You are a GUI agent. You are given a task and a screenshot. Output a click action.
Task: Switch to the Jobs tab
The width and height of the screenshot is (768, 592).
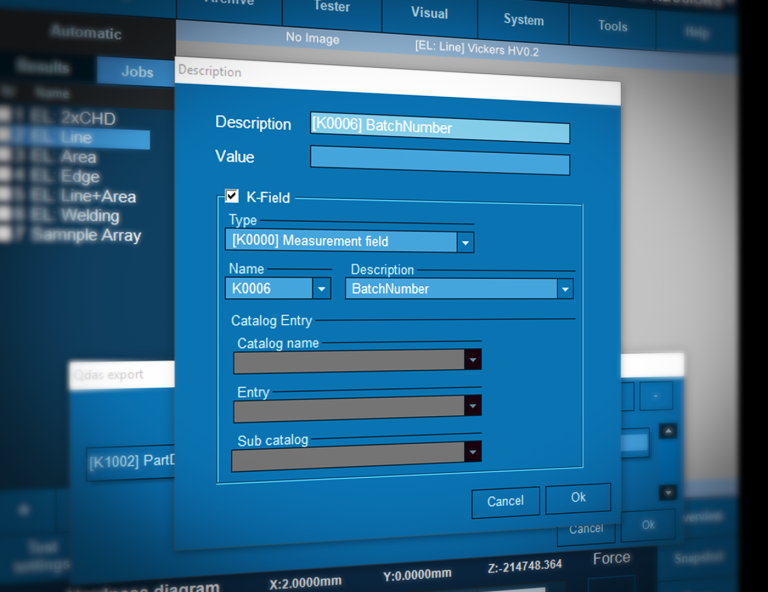click(137, 72)
